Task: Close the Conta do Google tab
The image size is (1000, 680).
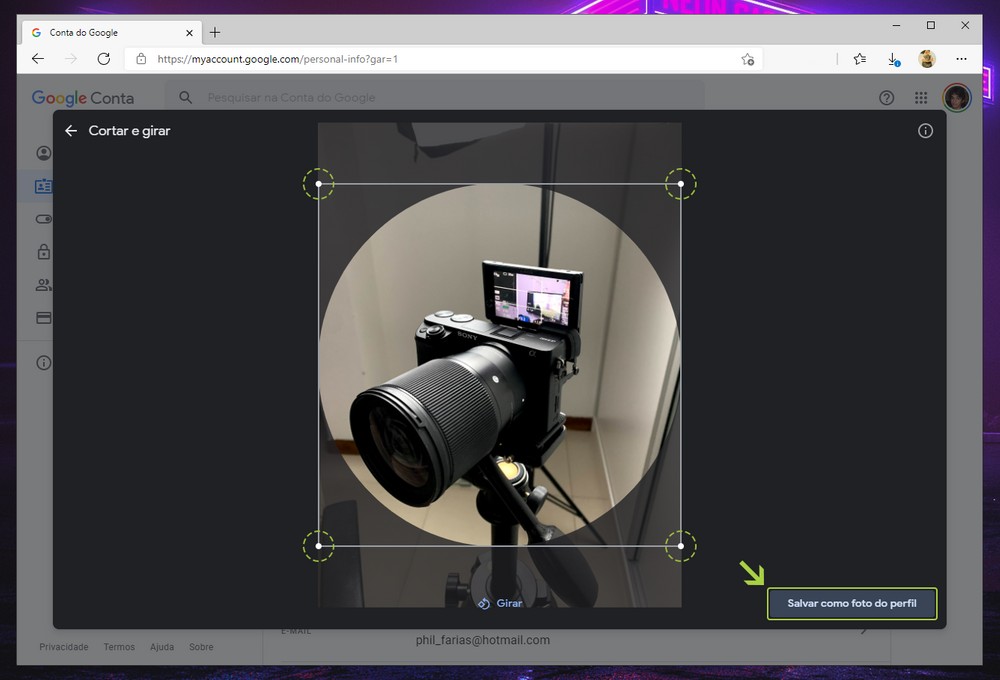Action: click(189, 32)
